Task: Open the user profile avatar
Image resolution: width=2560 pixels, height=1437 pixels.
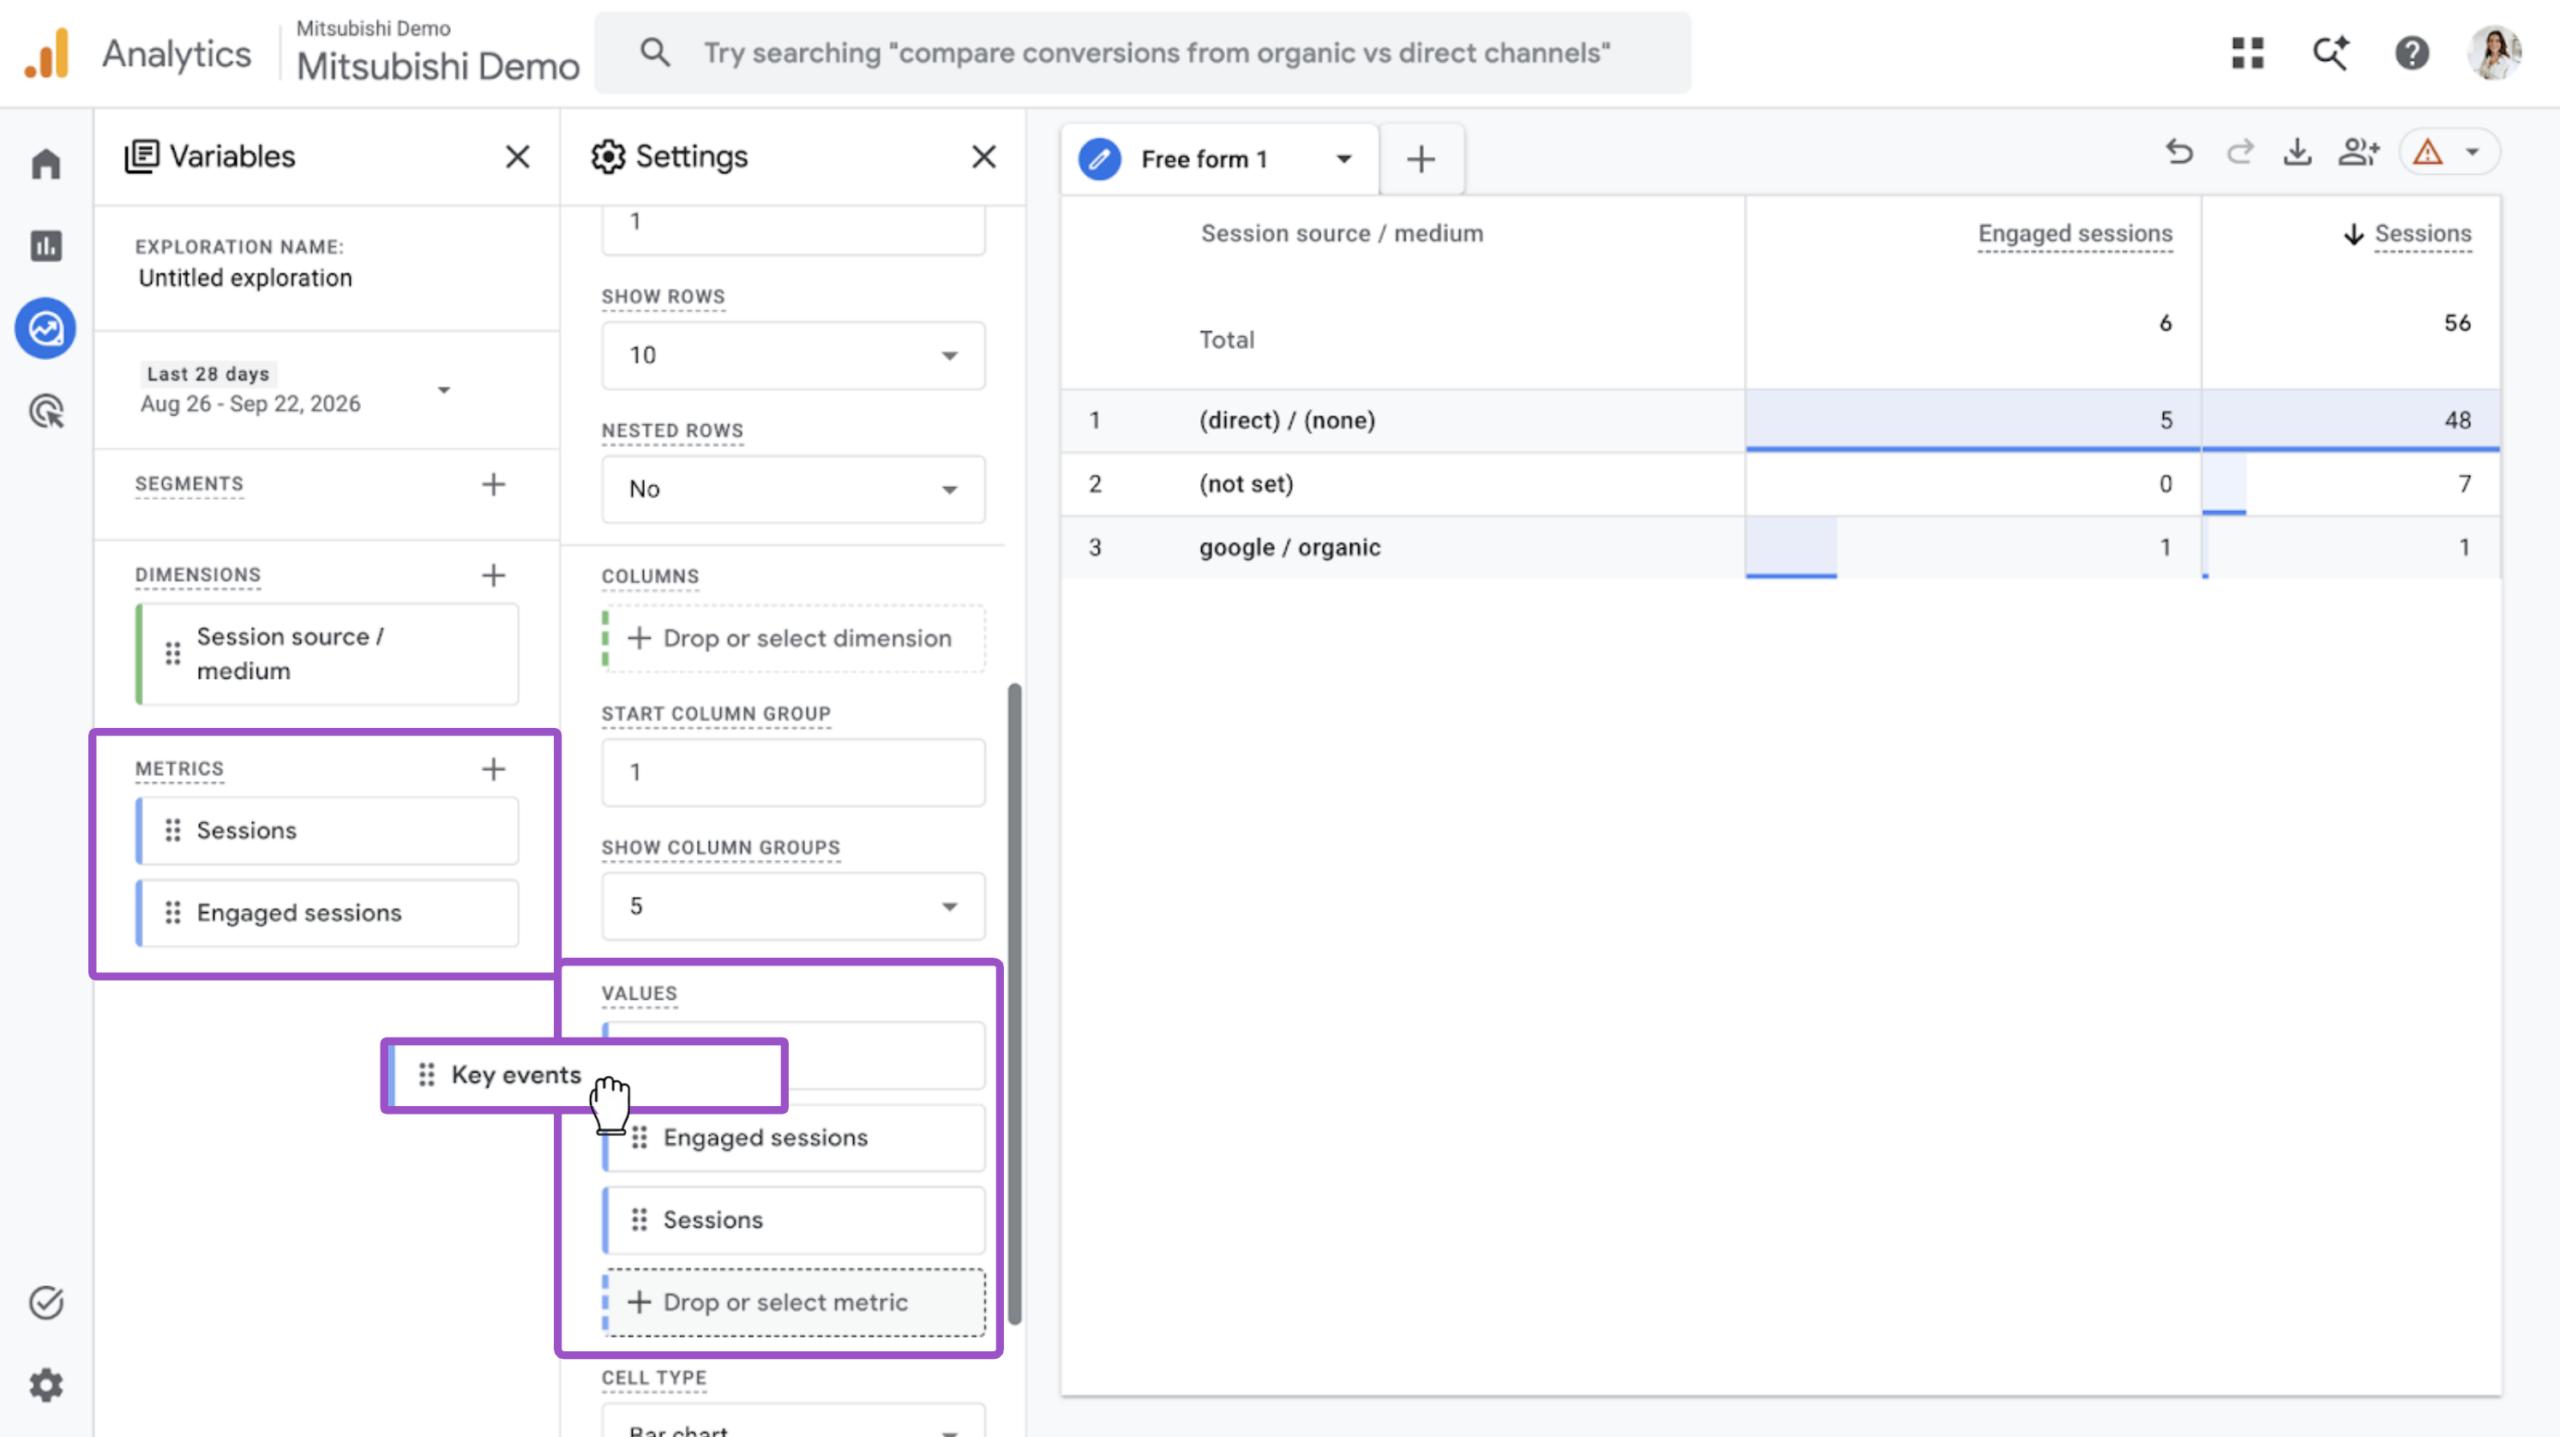Action: pyautogui.click(x=2495, y=52)
